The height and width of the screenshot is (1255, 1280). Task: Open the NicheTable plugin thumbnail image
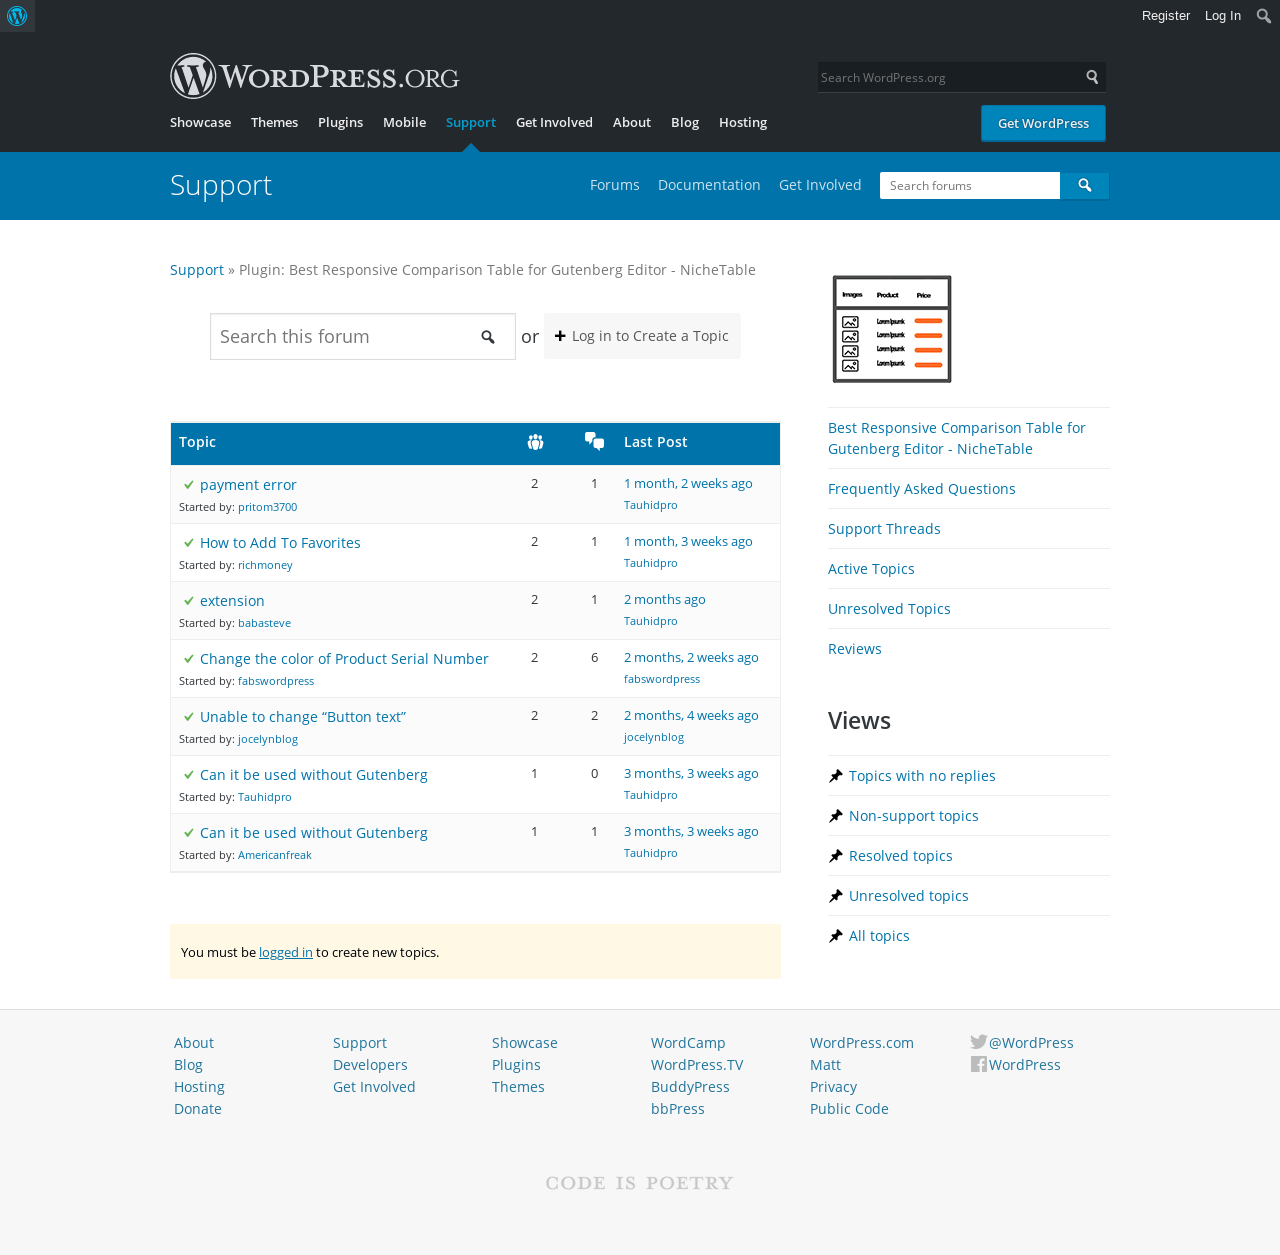892,329
